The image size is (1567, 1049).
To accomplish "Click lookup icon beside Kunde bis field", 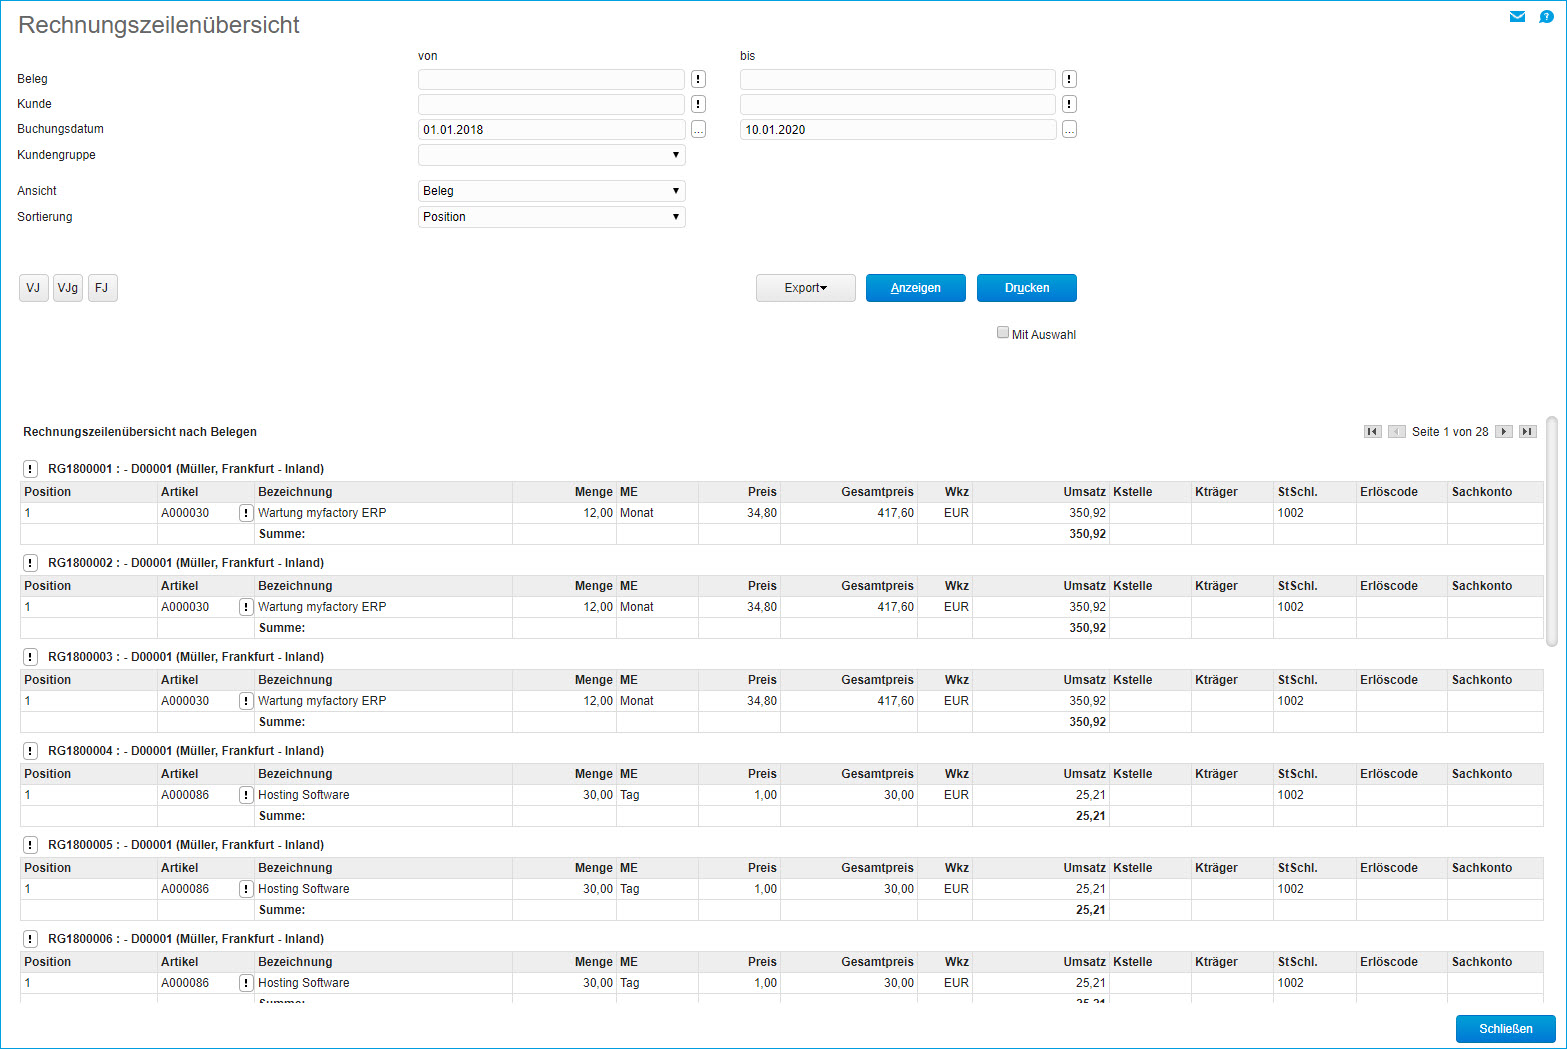I will coord(1069,104).
